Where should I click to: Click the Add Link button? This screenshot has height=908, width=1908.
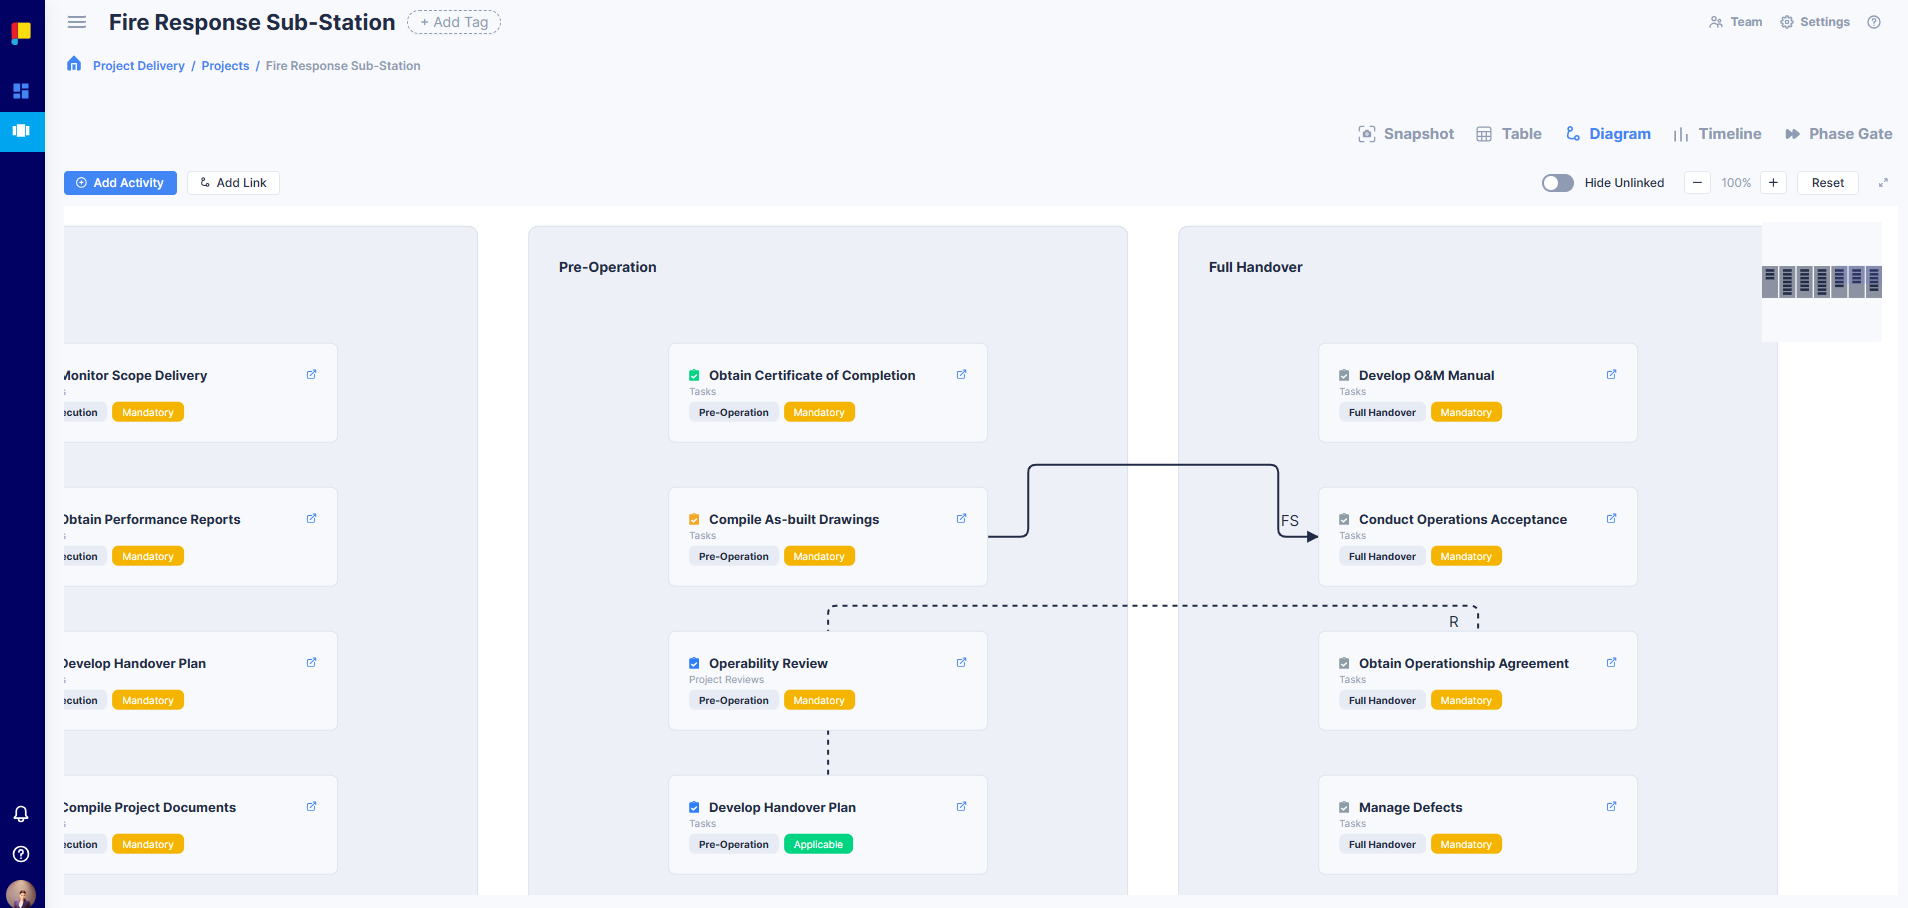(232, 182)
